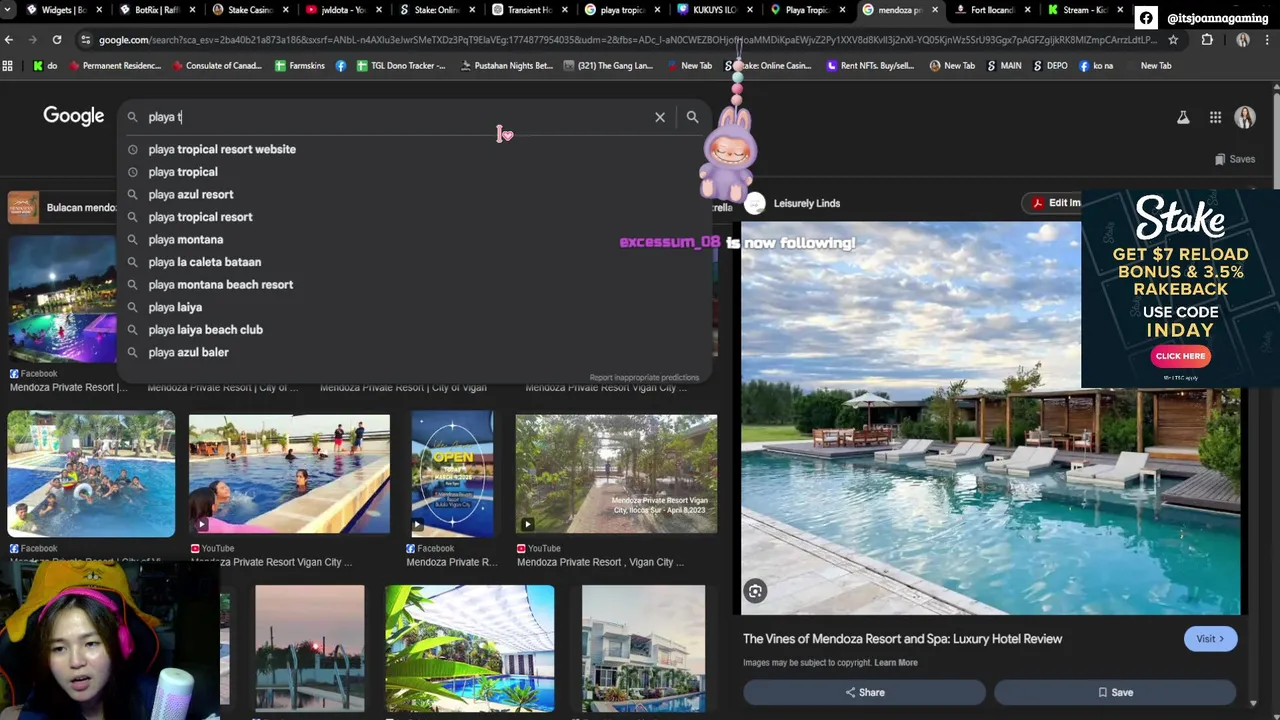Click clock icon beside 'playa tropical' suggestion
Image resolution: width=1280 pixels, height=720 pixels.
coord(132,172)
